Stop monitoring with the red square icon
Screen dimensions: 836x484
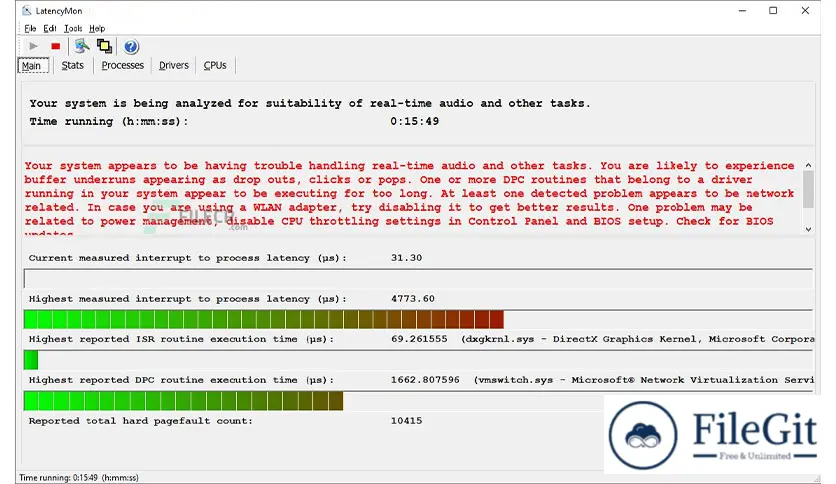click(x=55, y=46)
